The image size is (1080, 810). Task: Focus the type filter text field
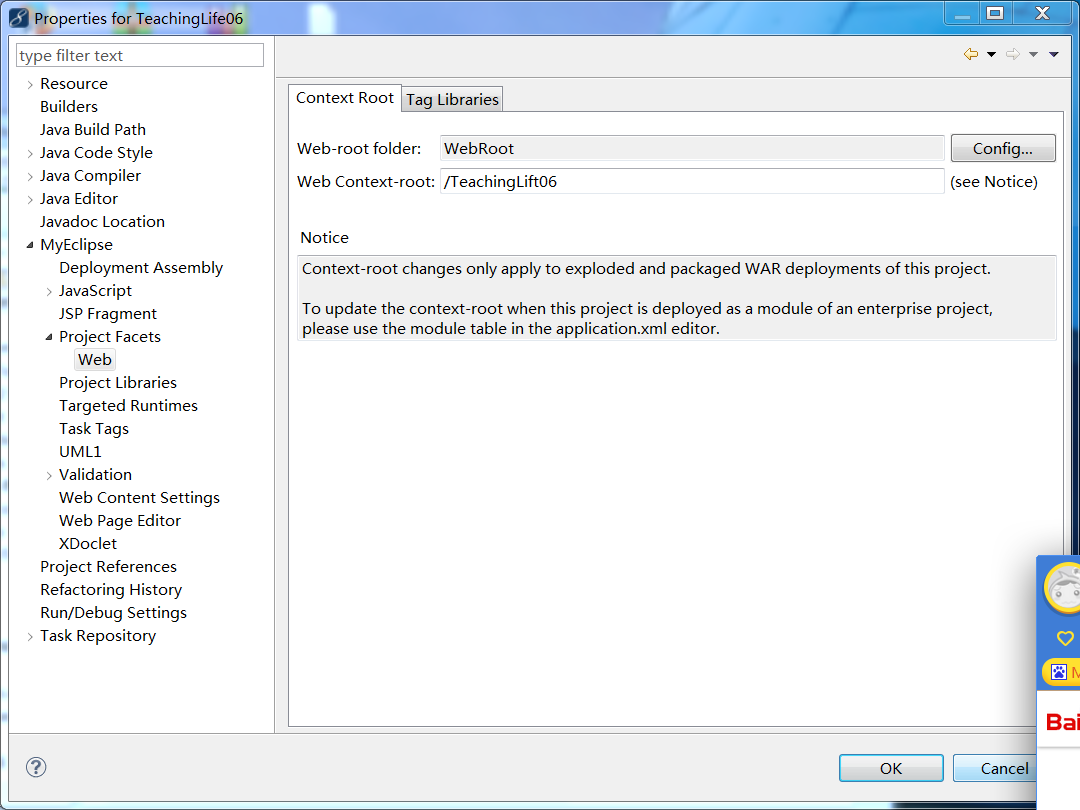pos(140,55)
